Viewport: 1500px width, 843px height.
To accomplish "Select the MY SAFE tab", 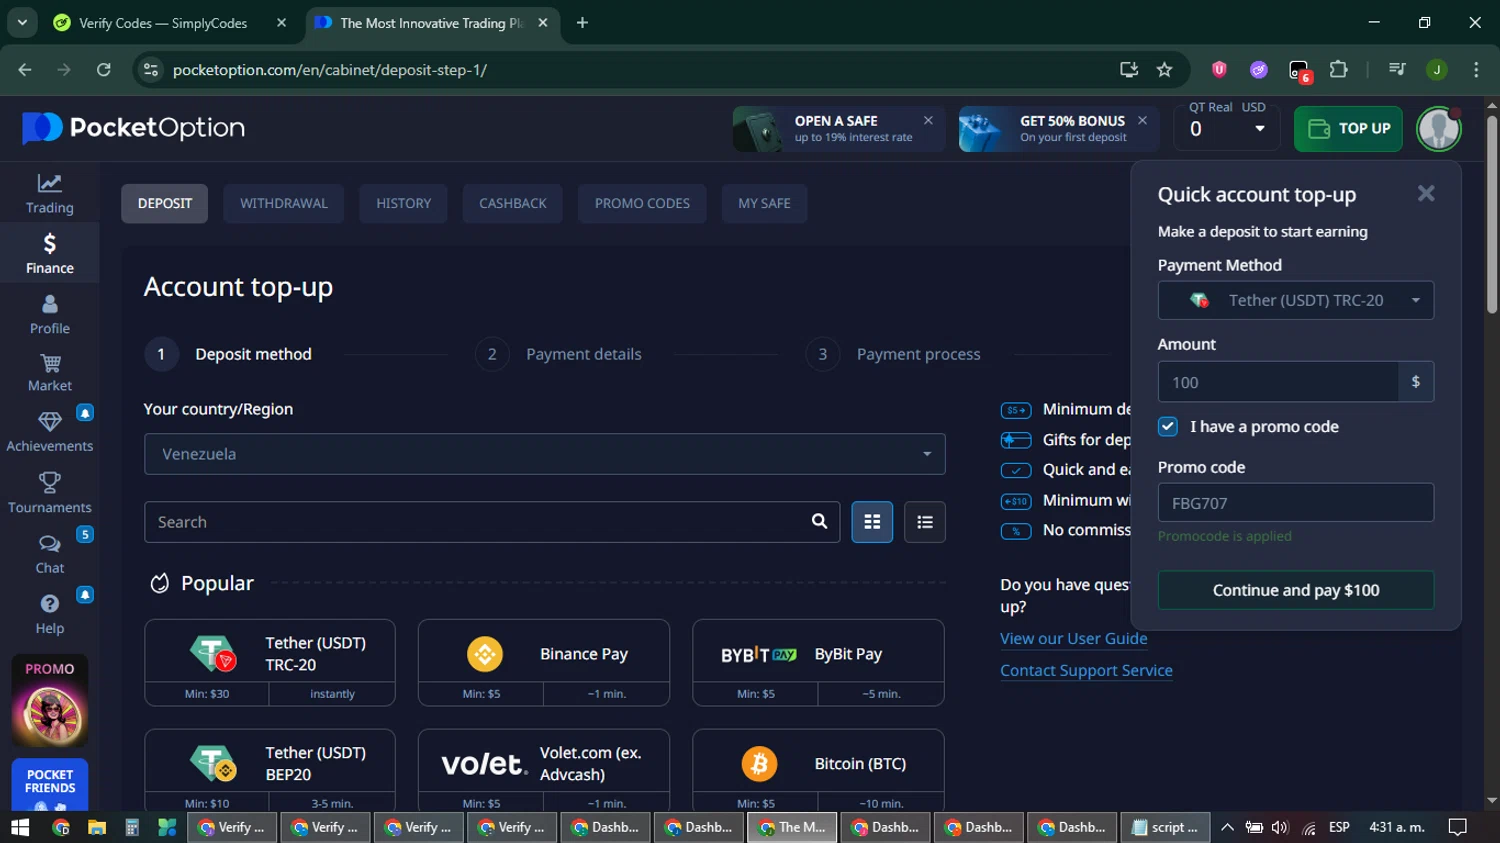I will point(764,203).
